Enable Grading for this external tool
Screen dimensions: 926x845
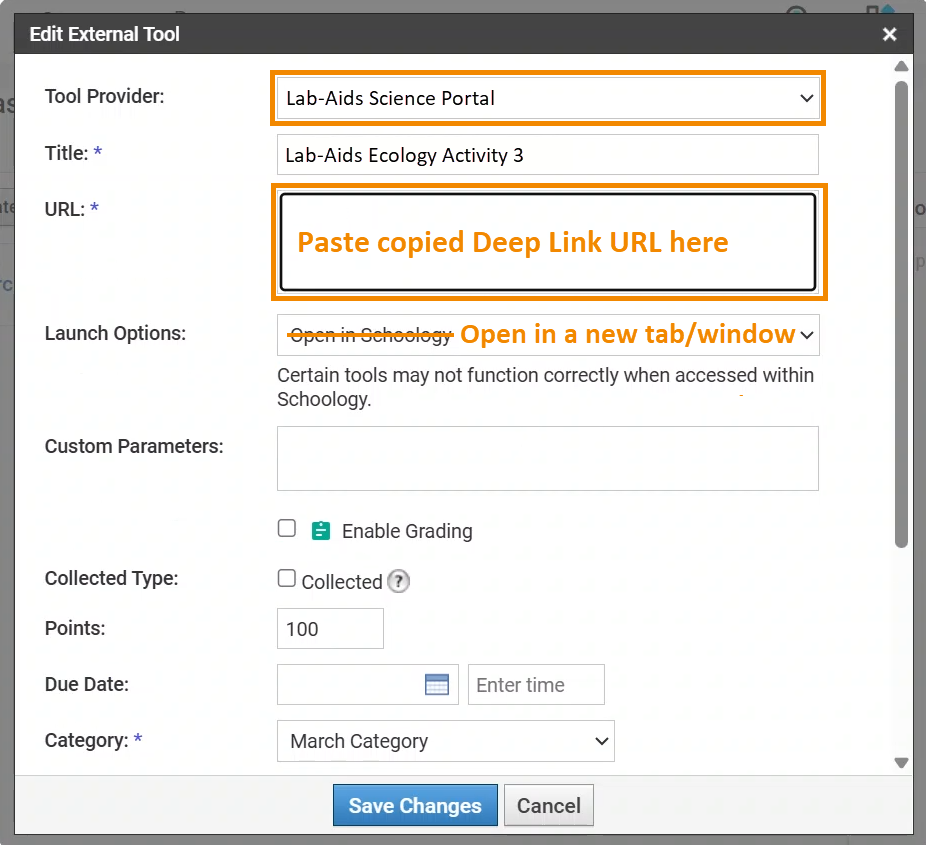click(287, 528)
